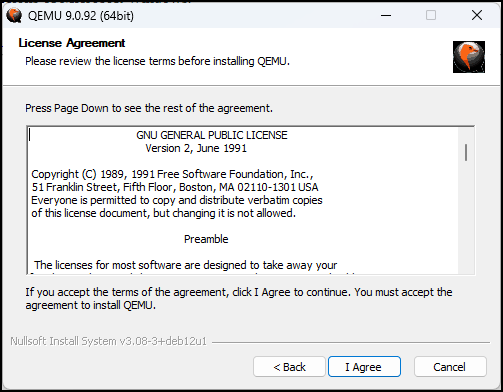The width and height of the screenshot is (503, 392).
Task: Click the disabled maximize button
Action: click(431, 15)
